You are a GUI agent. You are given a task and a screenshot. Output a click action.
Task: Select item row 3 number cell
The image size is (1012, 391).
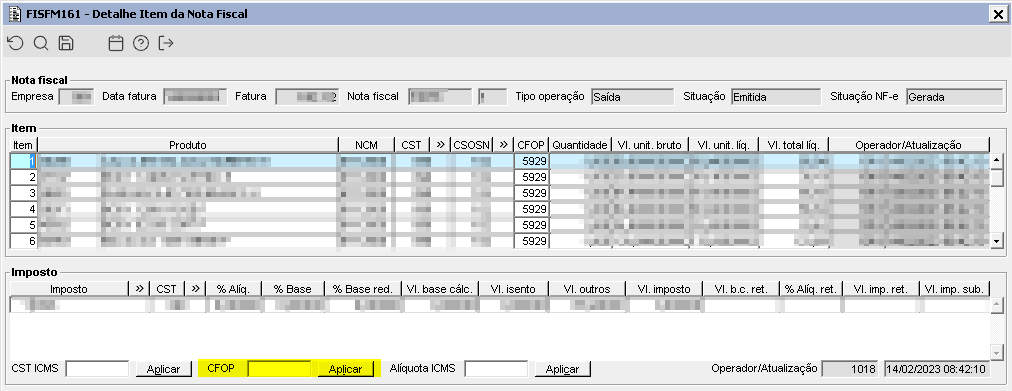pyautogui.click(x=24, y=193)
